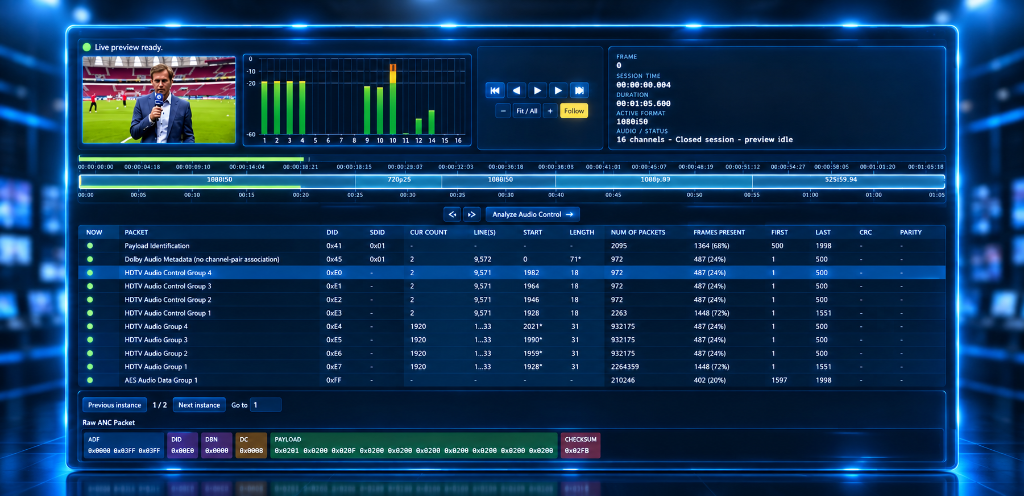The height and width of the screenshot is (496, 1024).
Task: Select the 720p25 format segment in timeline
Action: [x=398, y=181]
